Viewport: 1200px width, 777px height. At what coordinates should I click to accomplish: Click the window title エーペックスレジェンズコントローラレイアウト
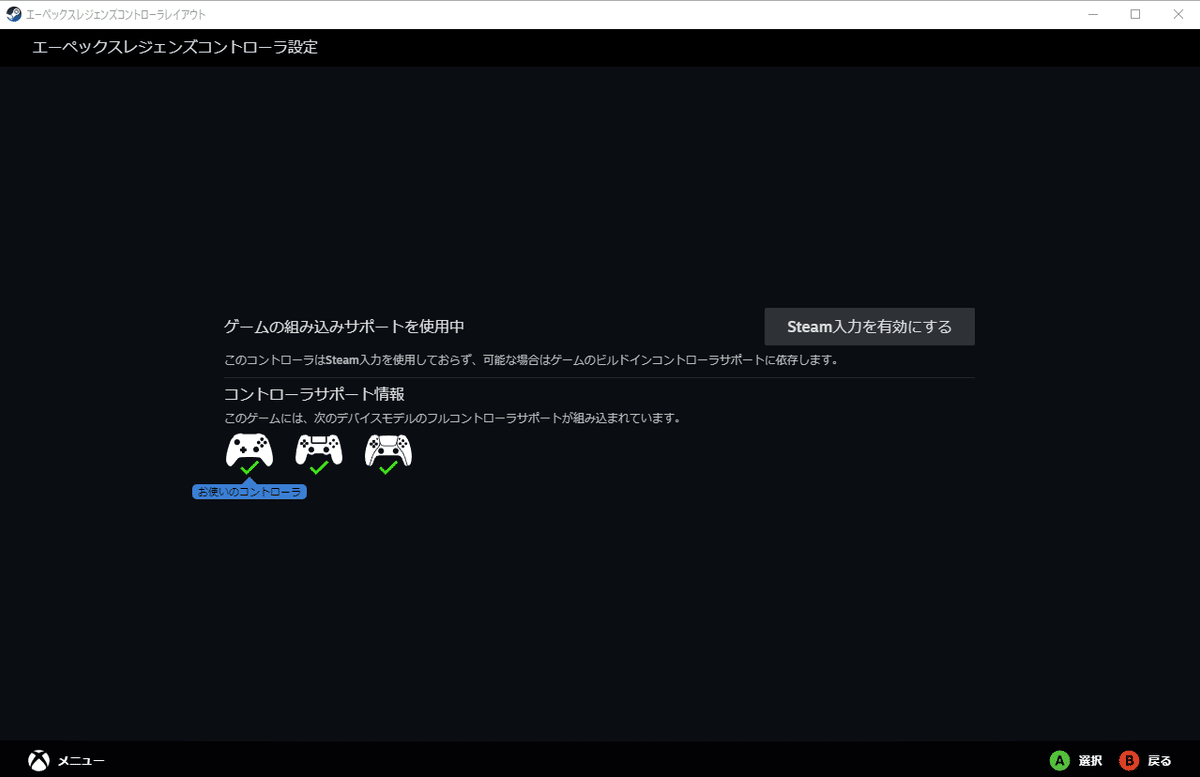117,14
